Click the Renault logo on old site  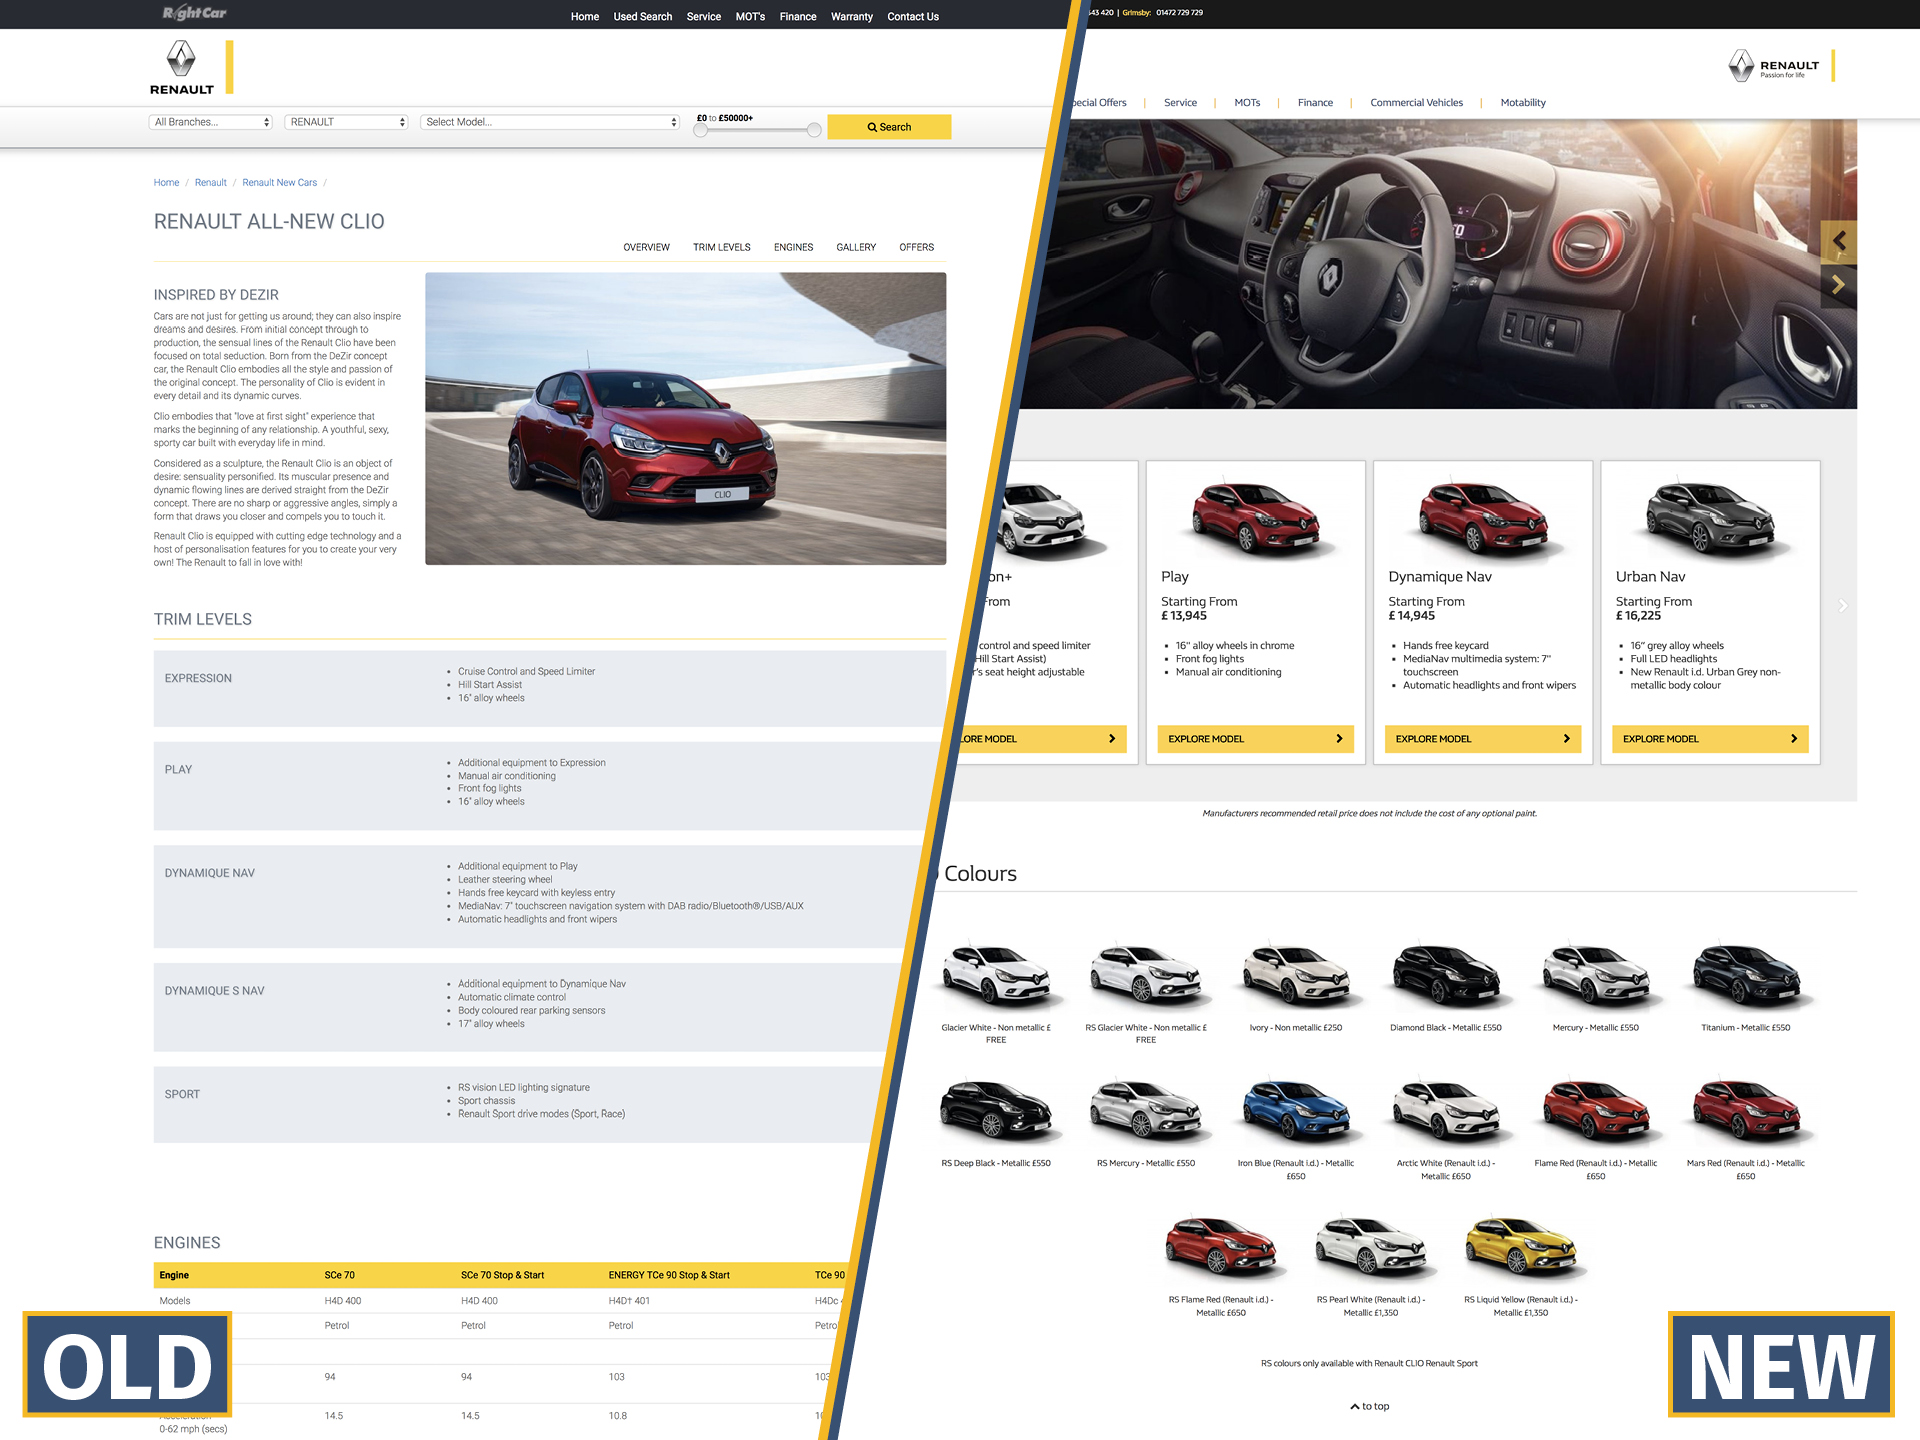182,68
